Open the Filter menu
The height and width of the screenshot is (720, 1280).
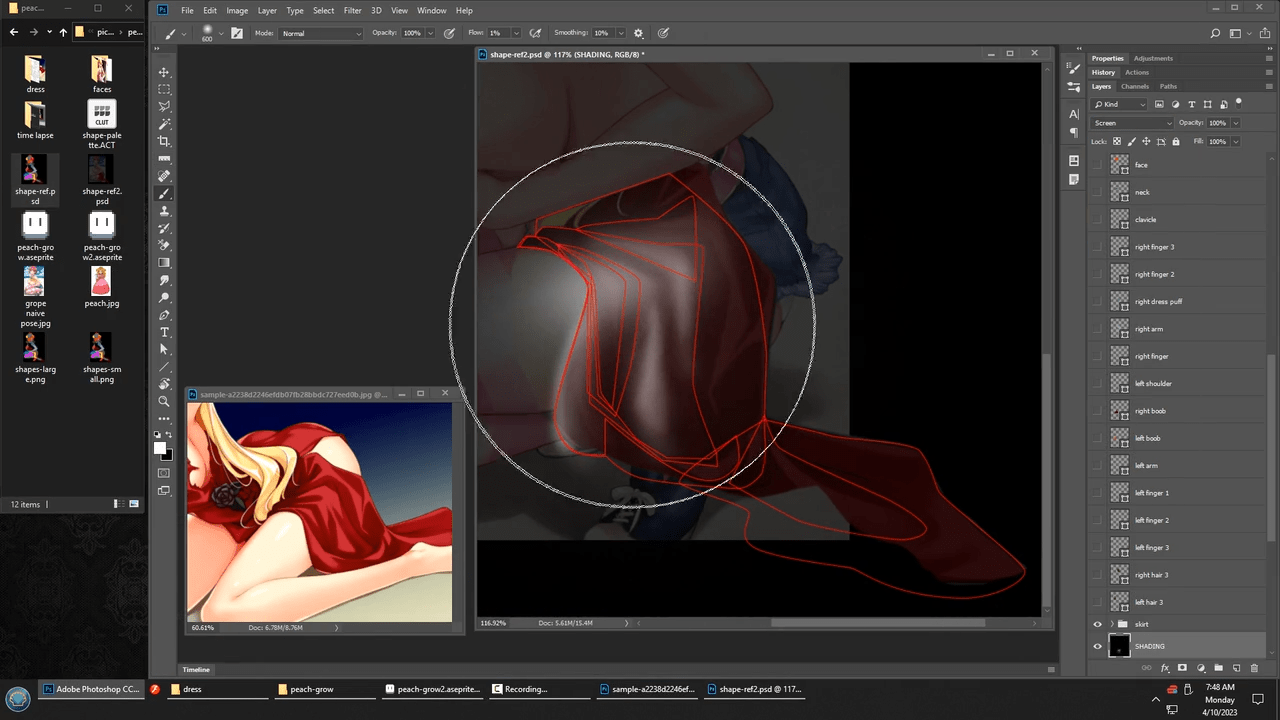coord(352,10)
